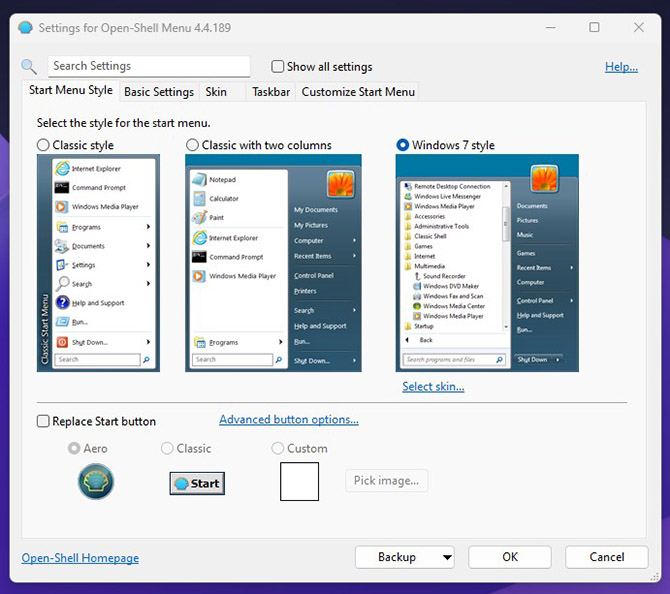The image size is (670, 594).
Task: Select Windows 7 style radio button
Action: [x=403, y=145]
